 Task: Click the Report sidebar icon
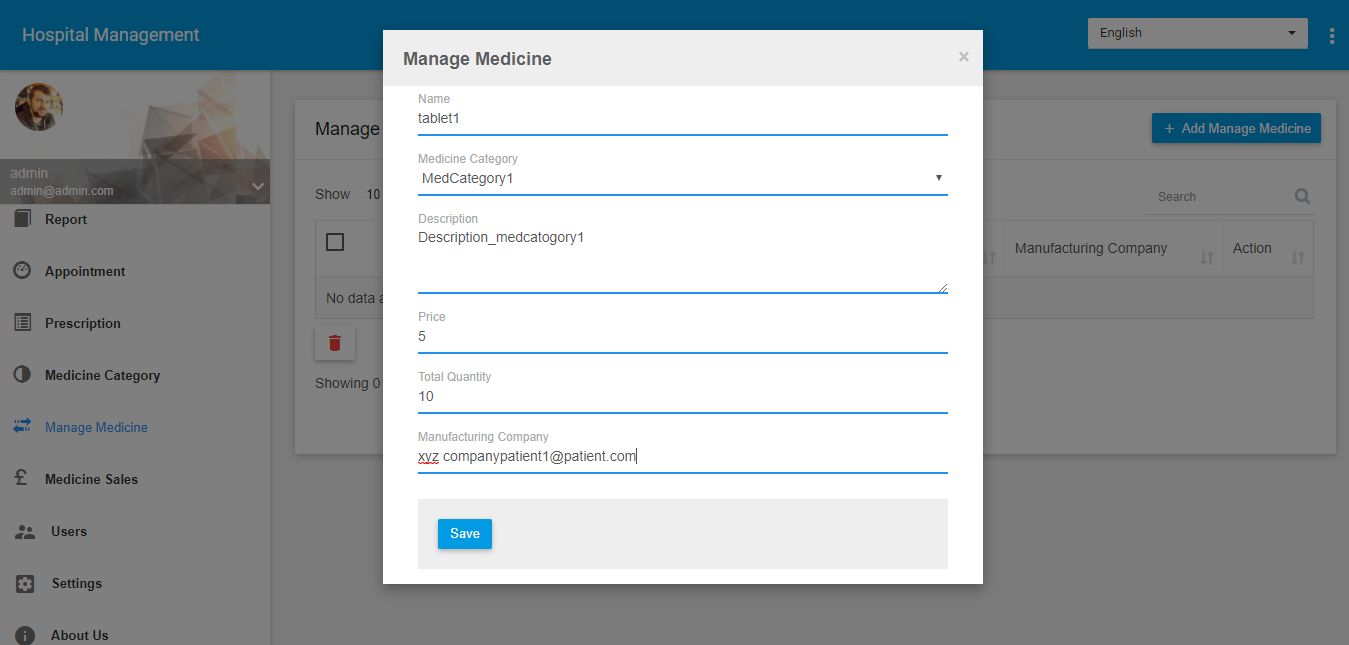tap(23, 219)
